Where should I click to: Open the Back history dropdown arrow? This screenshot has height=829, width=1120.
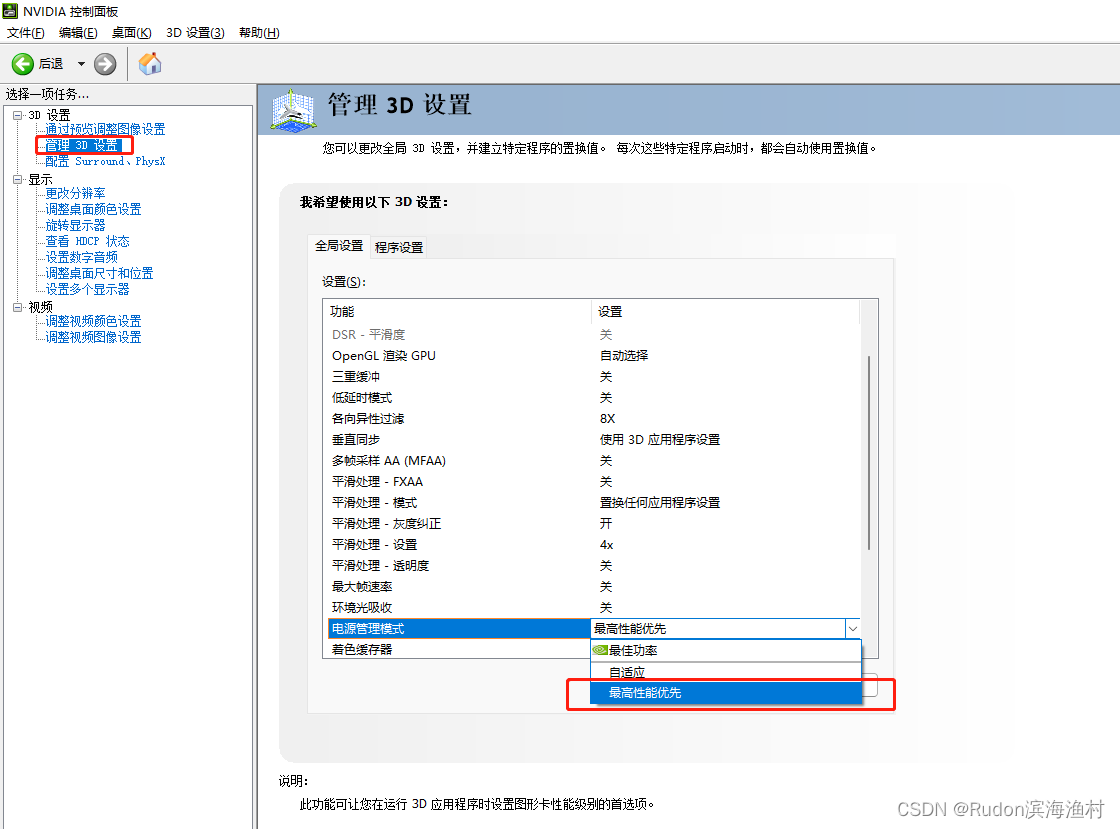pos(81,64)
